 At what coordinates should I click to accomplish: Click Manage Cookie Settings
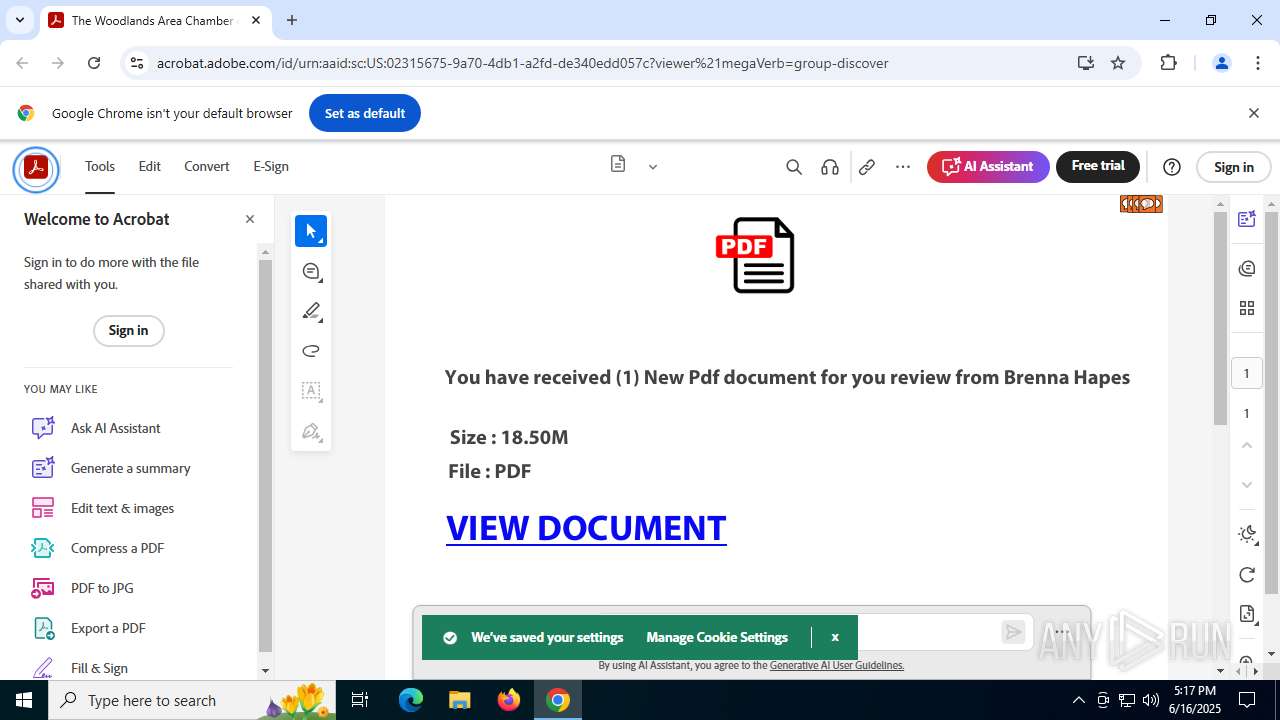(x=717, y=637)
